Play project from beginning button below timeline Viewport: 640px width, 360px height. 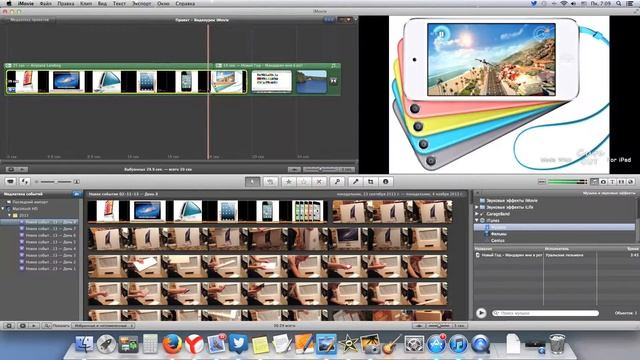[22, 169]
